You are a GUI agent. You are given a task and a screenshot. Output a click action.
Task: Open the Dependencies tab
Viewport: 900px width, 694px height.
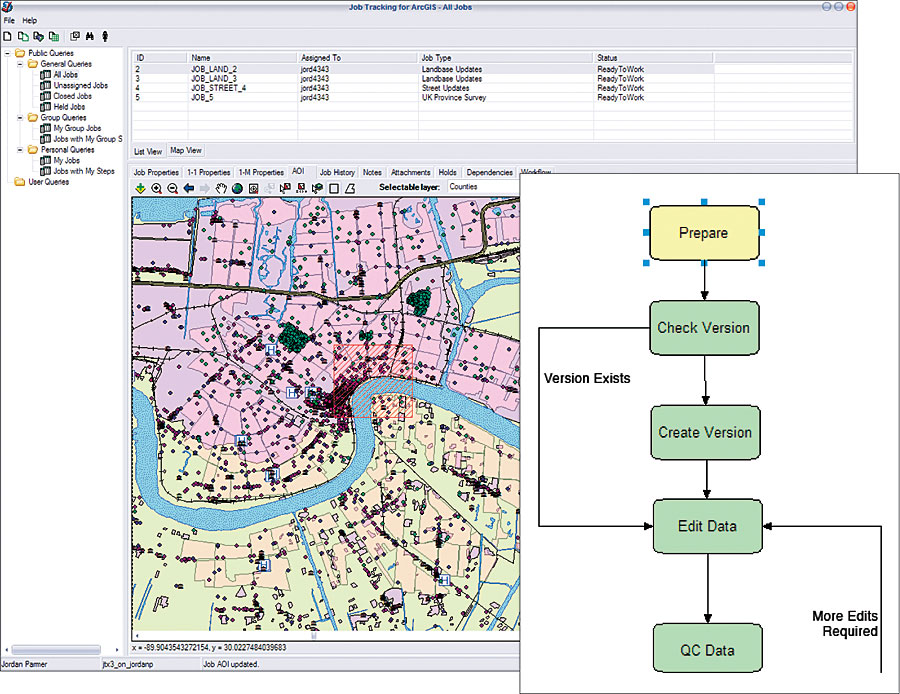pos(490,172)
